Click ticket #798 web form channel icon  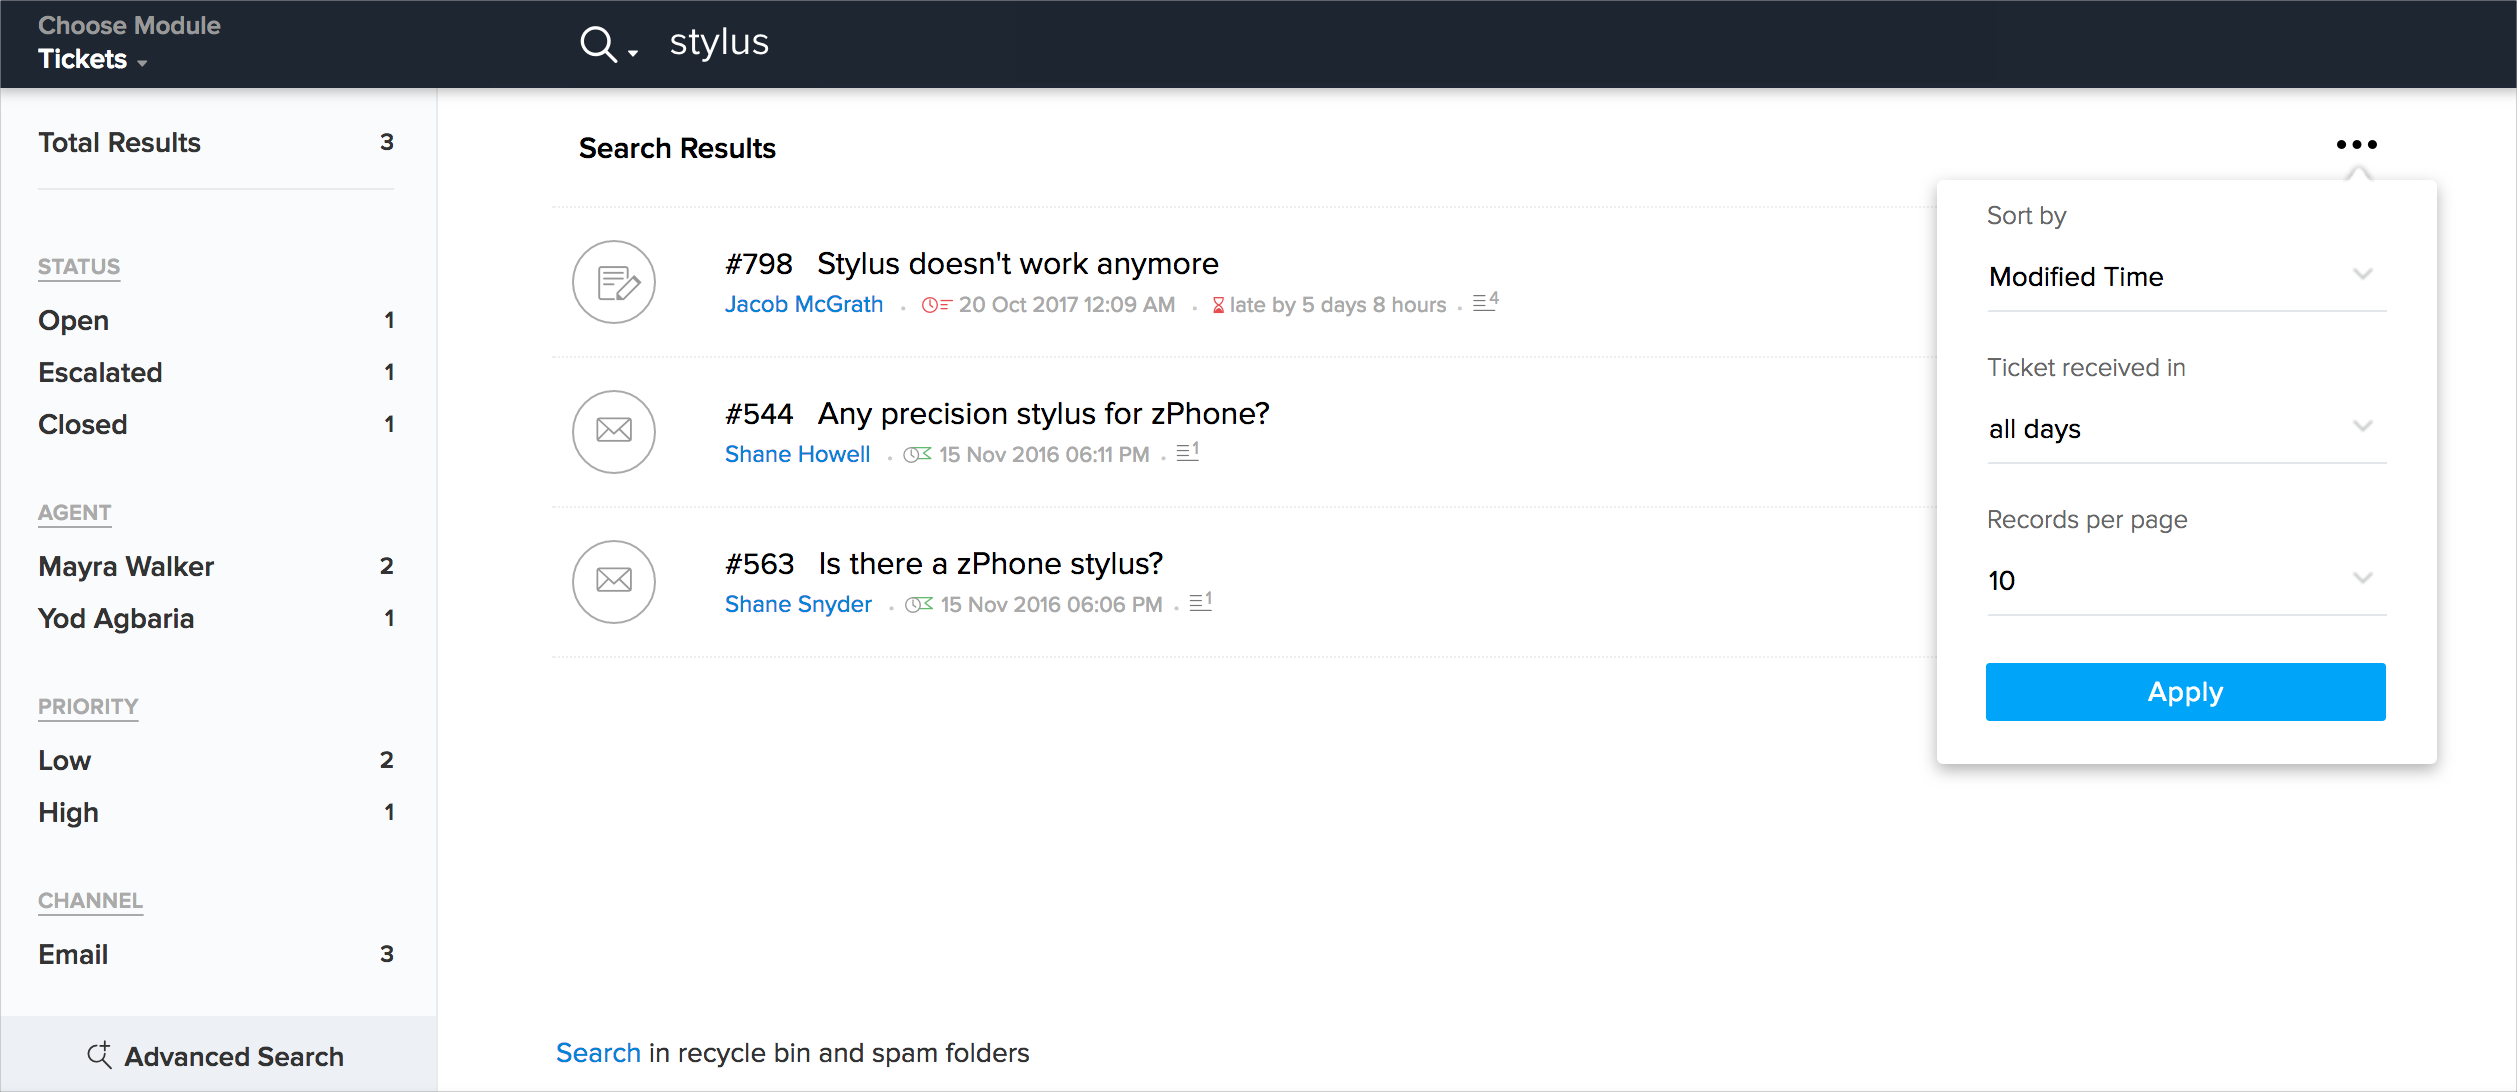click(614, 283)
